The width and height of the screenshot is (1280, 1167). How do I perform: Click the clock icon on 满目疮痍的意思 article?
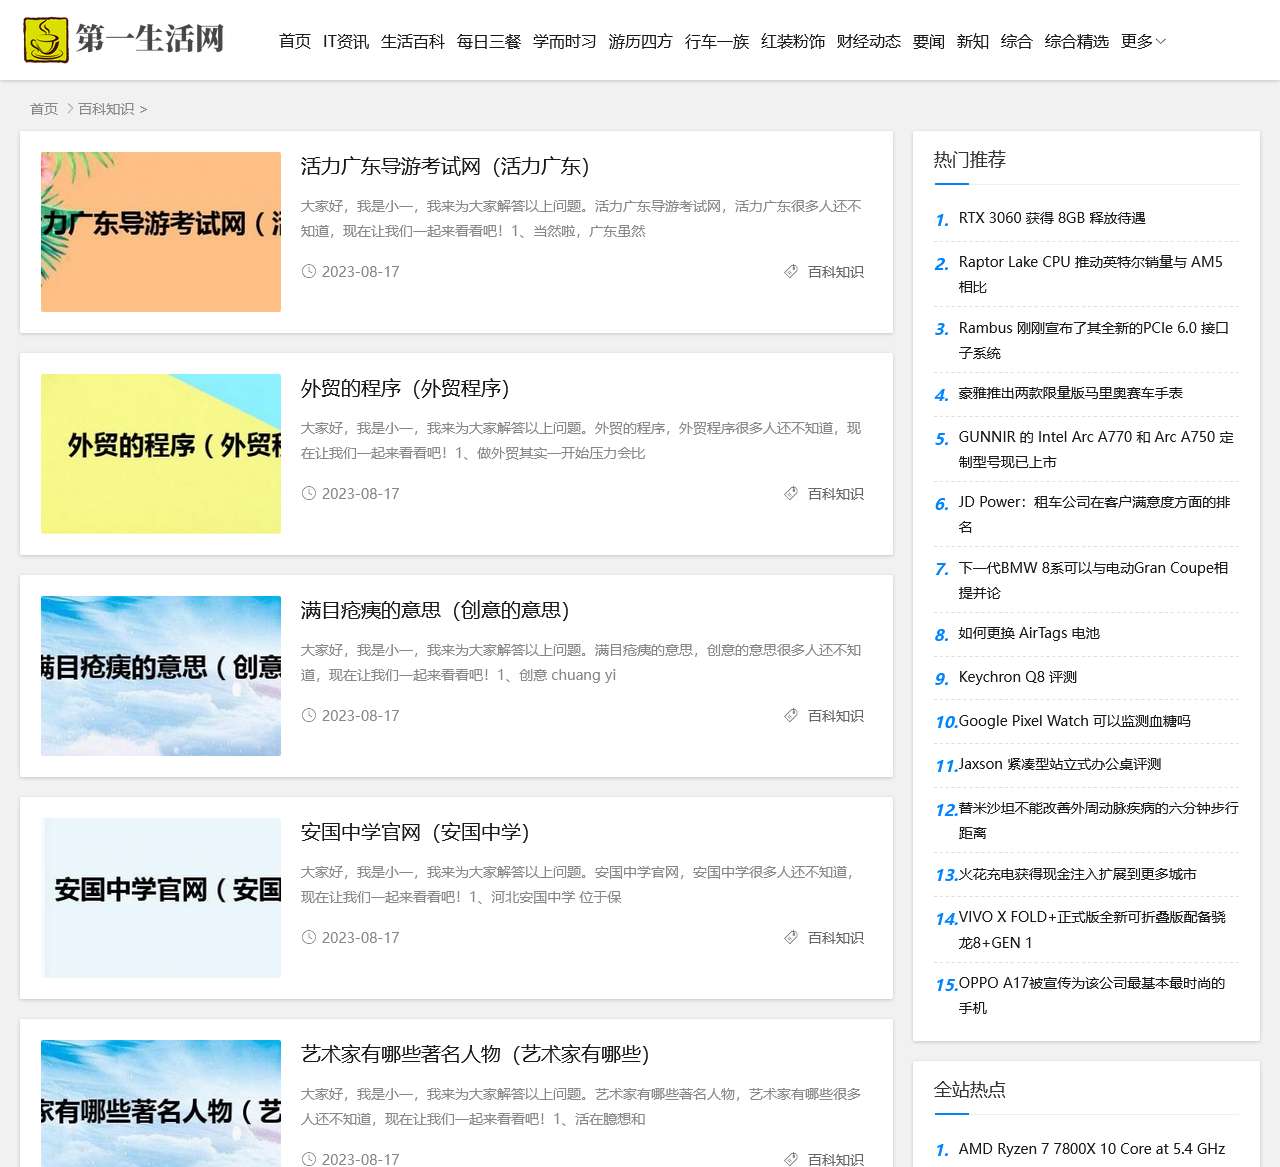pyautogui.click(x=309, y=715)
